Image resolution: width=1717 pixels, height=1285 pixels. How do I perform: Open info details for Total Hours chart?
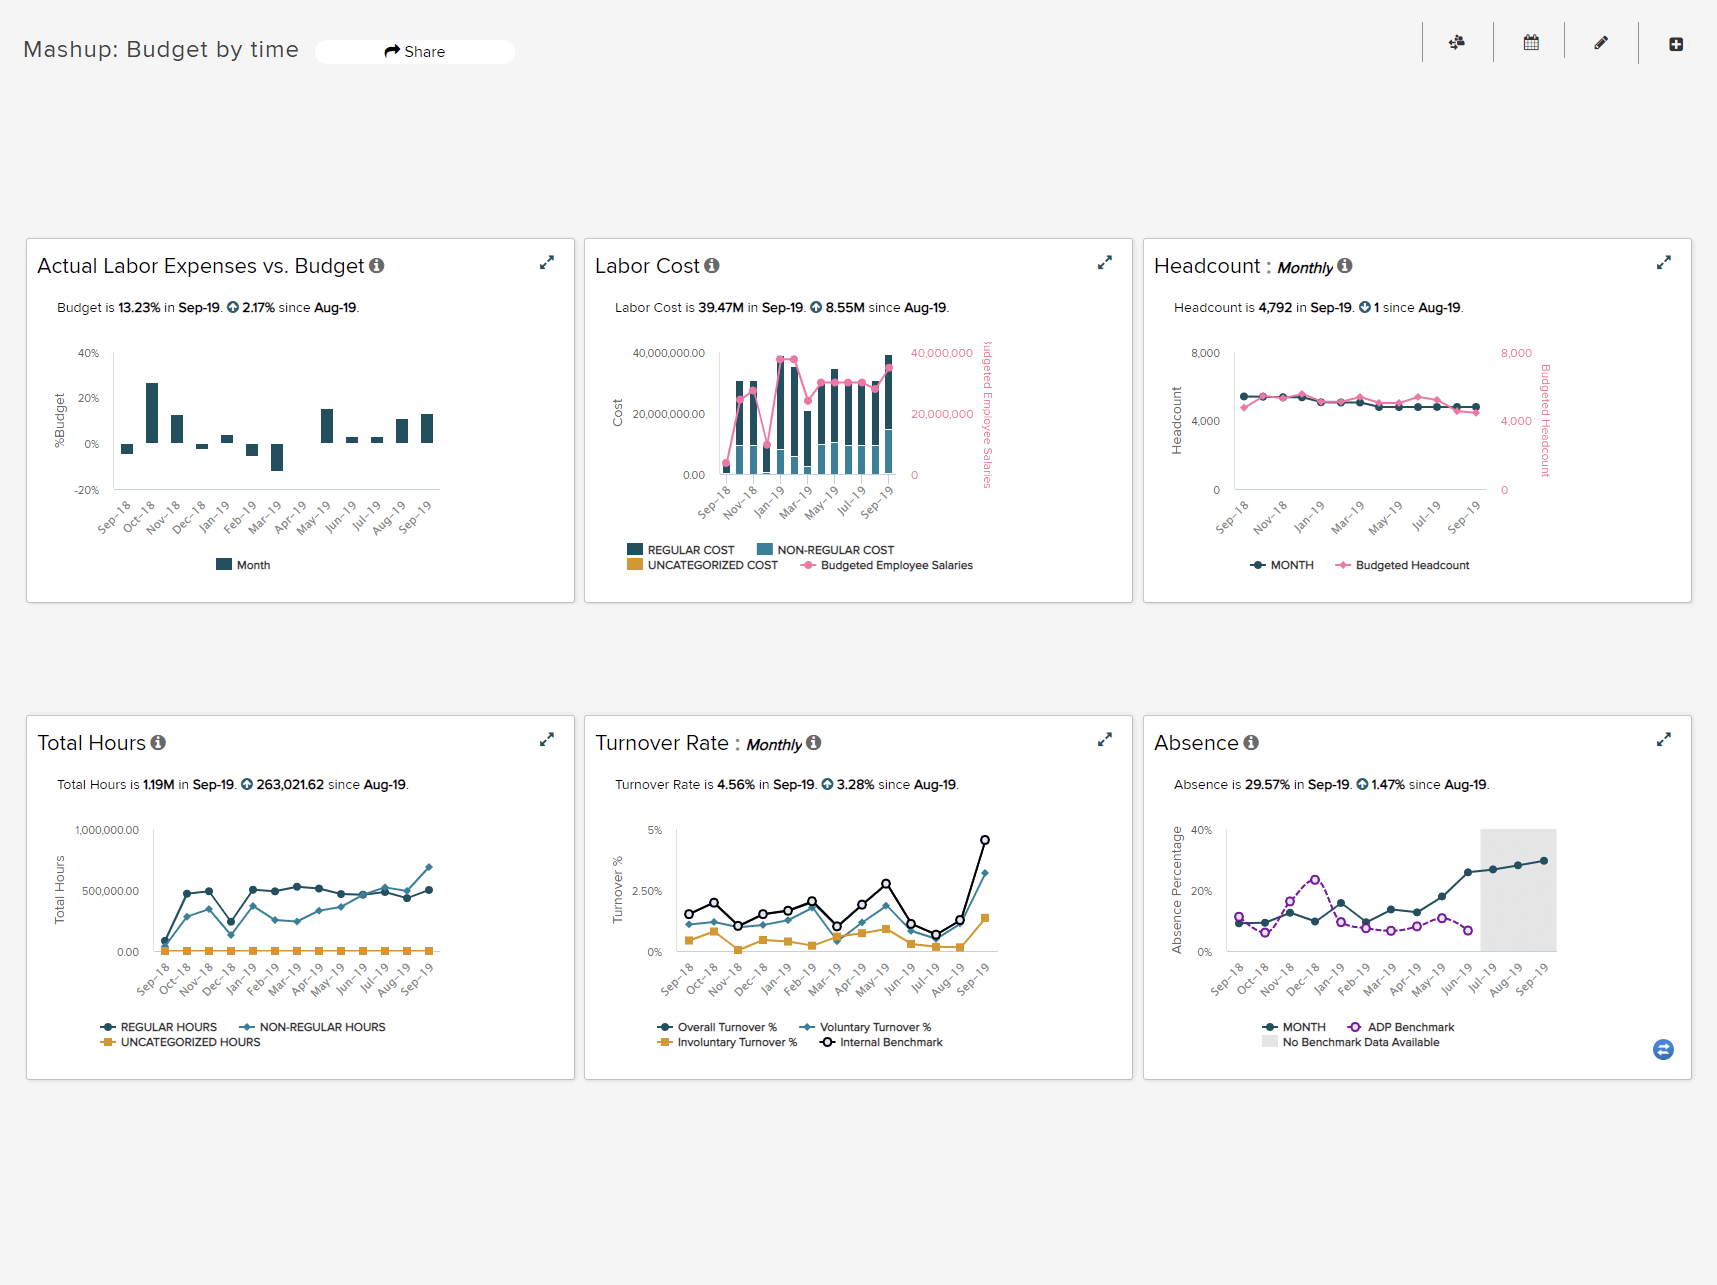pos(158,743)
